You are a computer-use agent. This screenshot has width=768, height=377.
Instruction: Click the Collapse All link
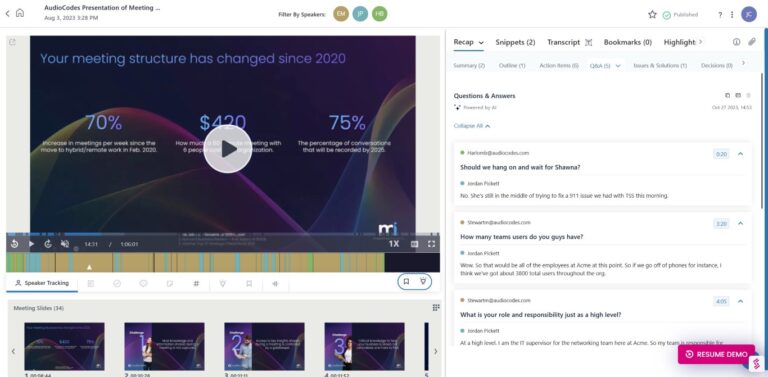click(x=472, y=126)
